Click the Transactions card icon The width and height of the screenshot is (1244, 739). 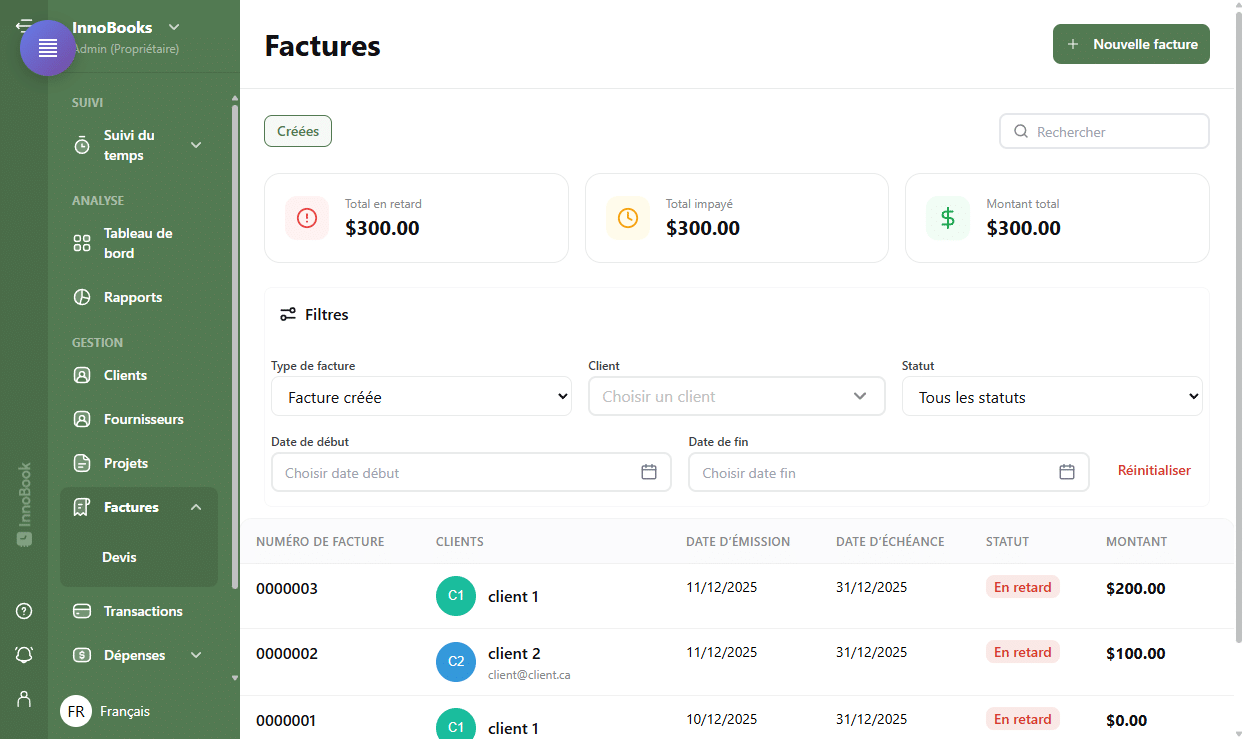82,612
